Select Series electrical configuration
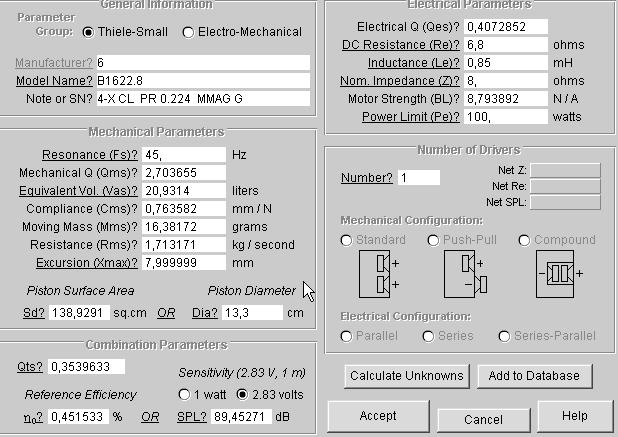The width and height of the screenshot is (618, 437). [428, 336]
